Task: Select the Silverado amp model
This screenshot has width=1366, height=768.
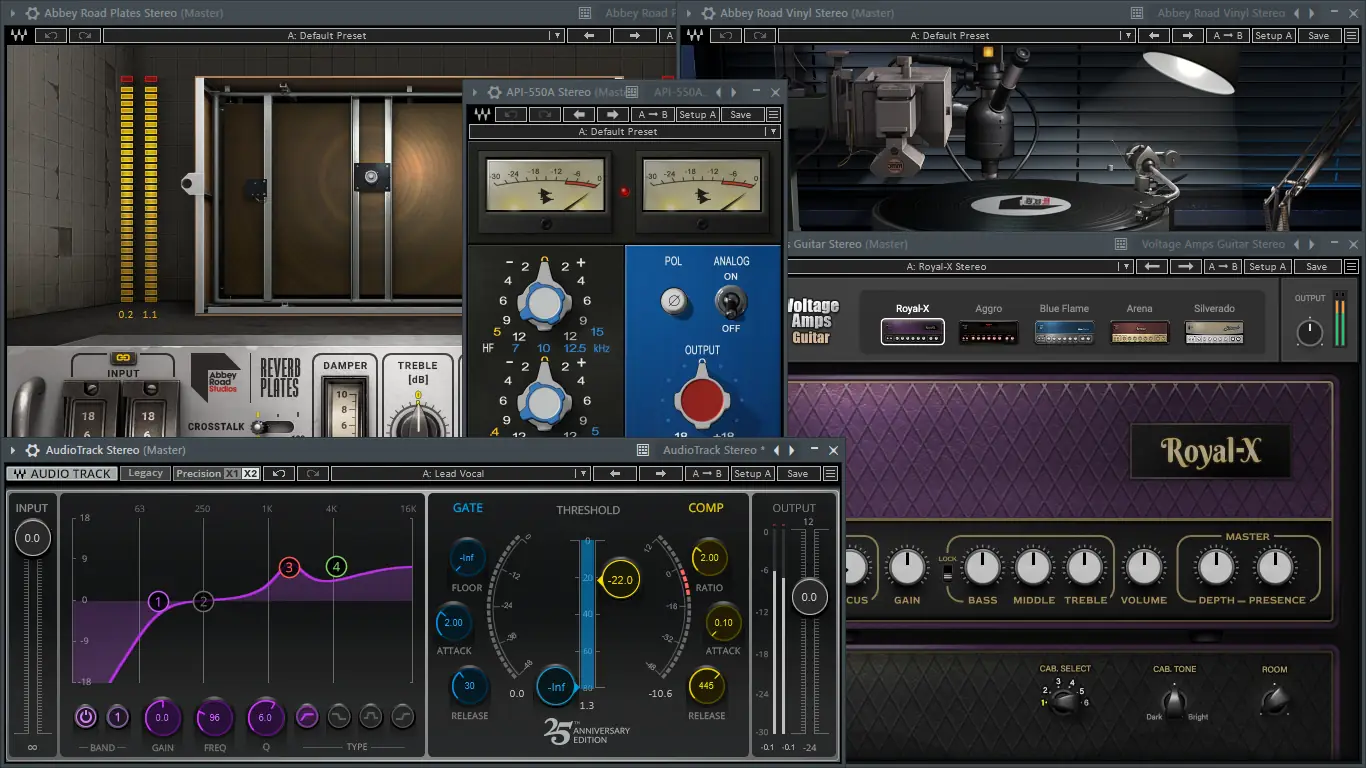Action: (x=1214, y=332)
